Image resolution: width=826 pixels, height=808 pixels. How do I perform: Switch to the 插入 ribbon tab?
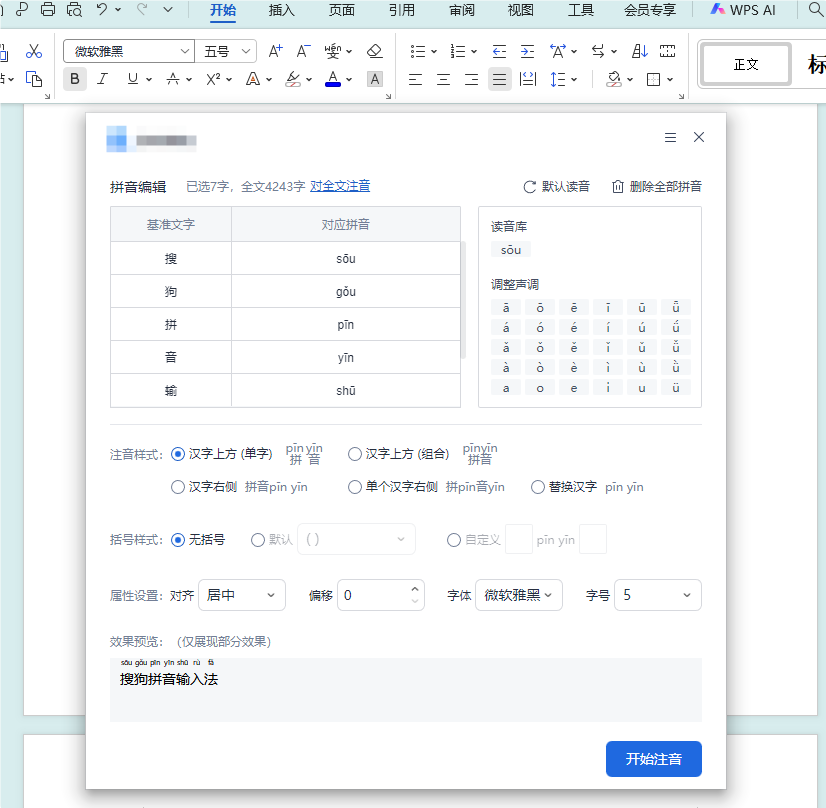[x=282, y=10]
